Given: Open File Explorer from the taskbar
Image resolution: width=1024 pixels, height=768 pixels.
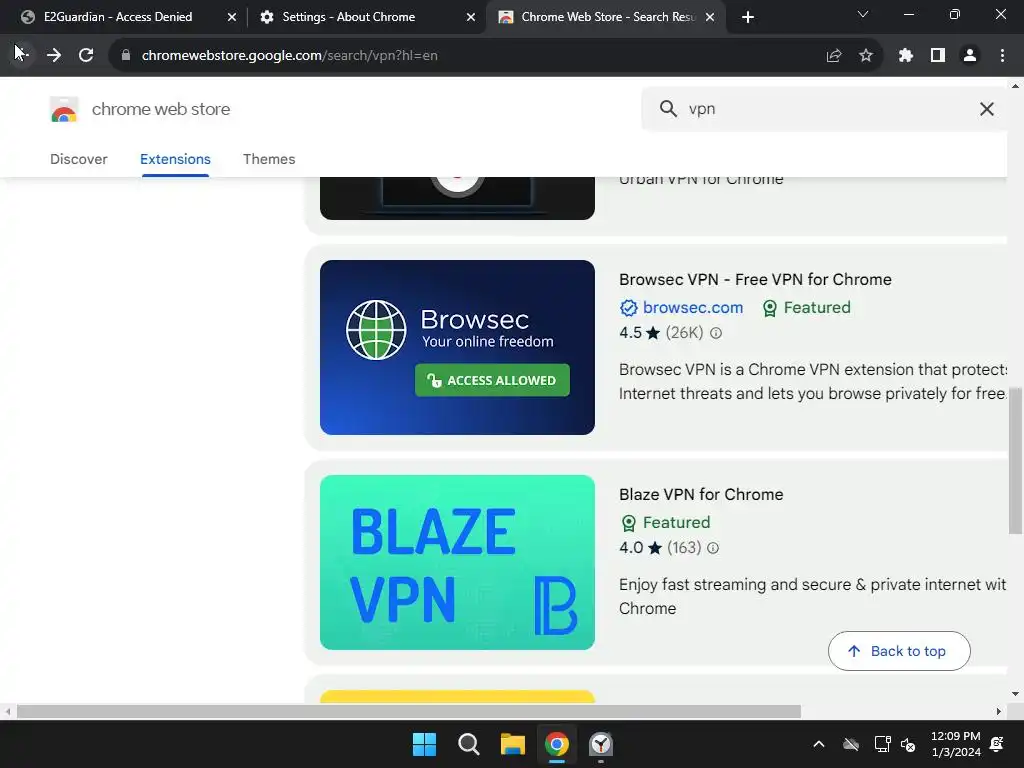Looking at the screenshot, I should [513, 744].
